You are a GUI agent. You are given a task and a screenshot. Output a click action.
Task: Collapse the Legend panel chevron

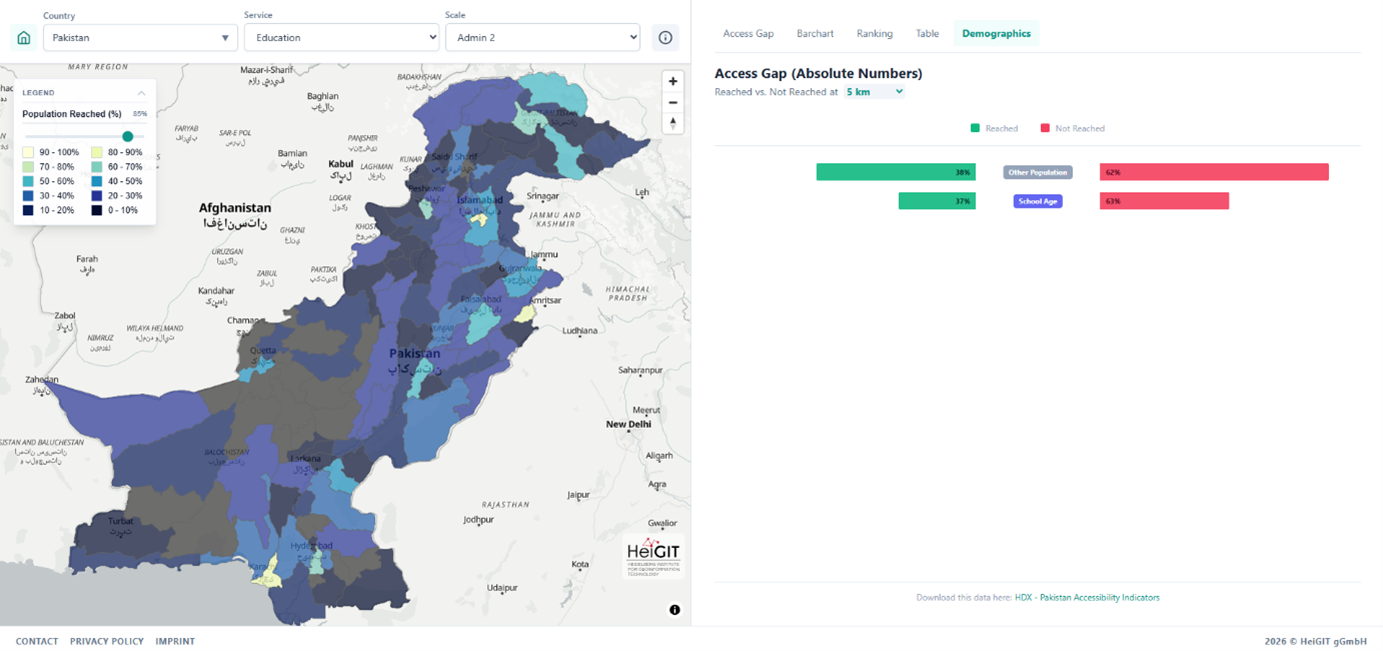(141, 93)
